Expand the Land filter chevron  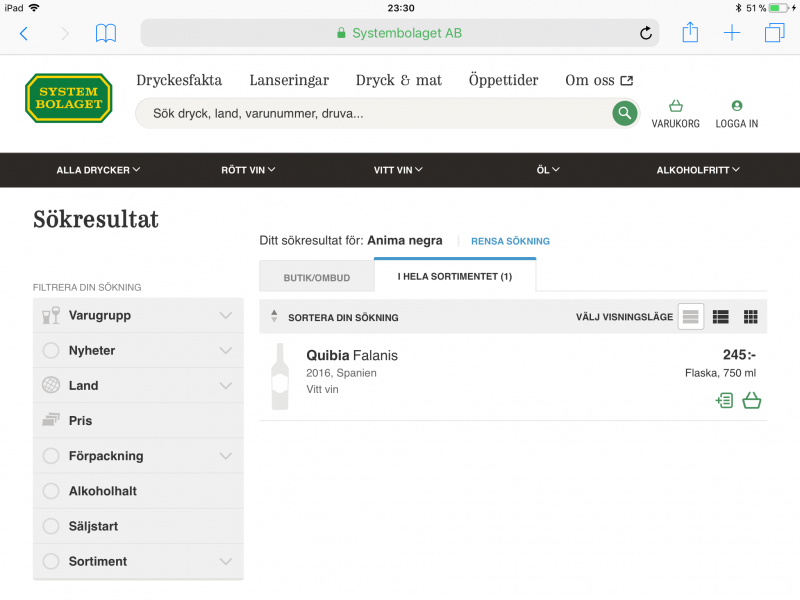coord(226,386)
